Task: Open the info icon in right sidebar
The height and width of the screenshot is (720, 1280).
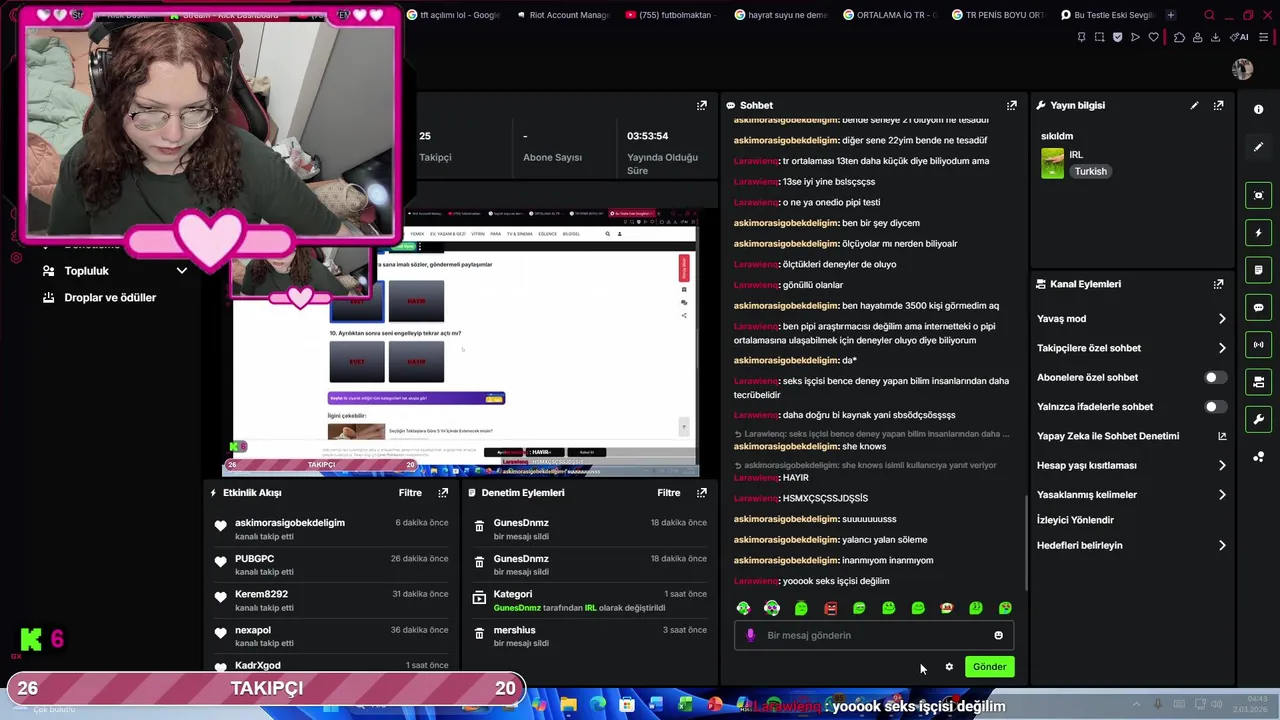Action: 1259,109
